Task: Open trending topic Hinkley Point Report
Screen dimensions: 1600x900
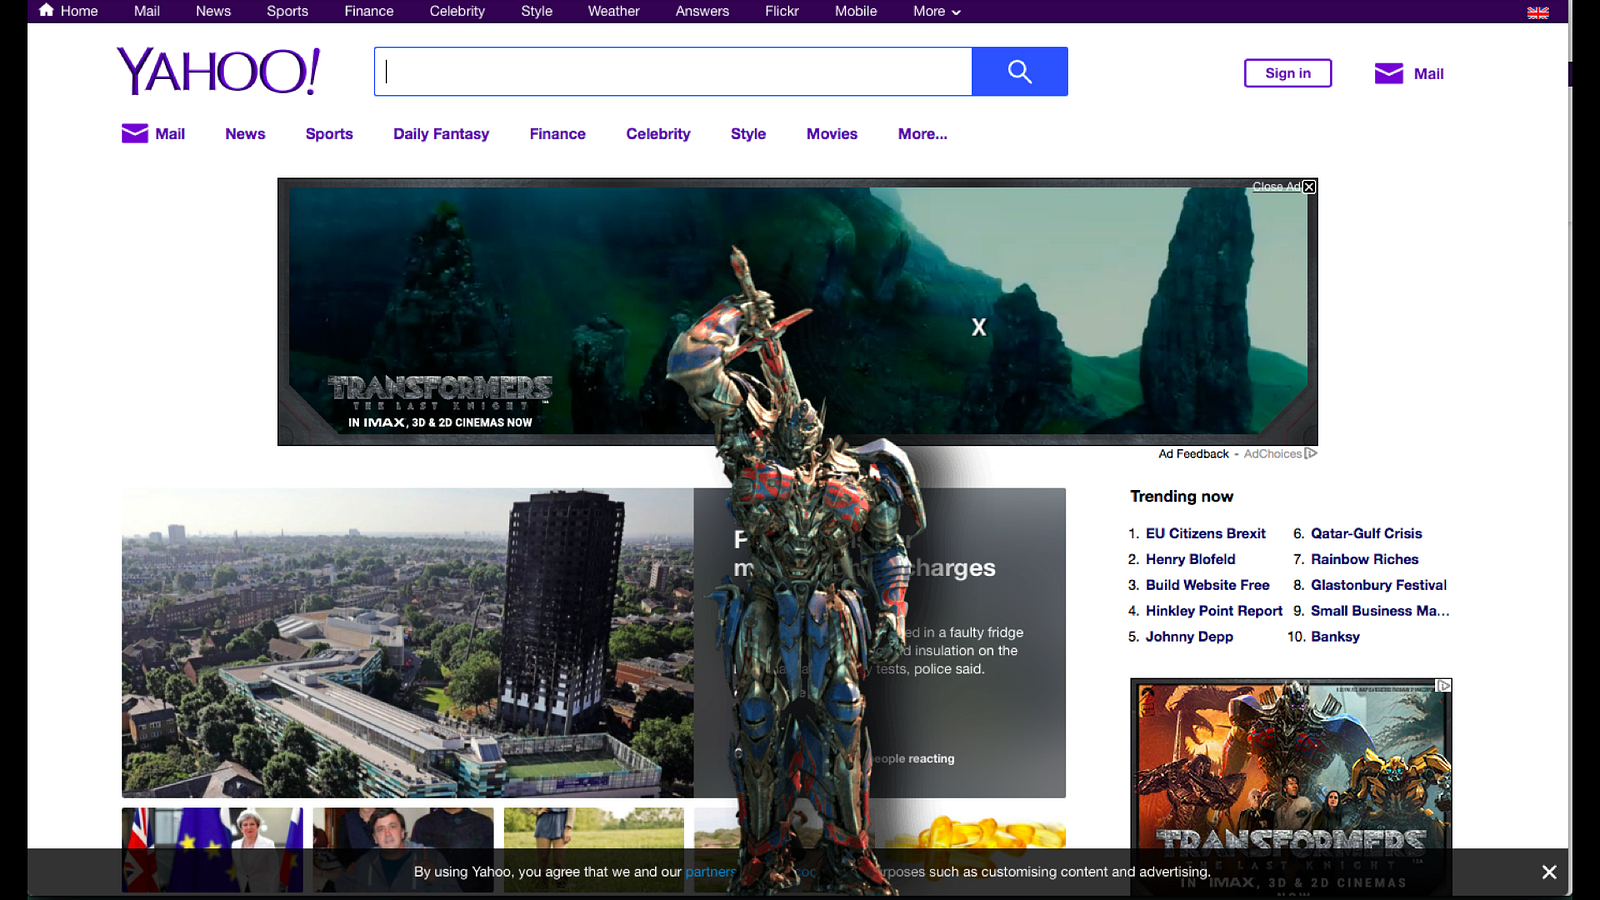Action: point(1214,611)
